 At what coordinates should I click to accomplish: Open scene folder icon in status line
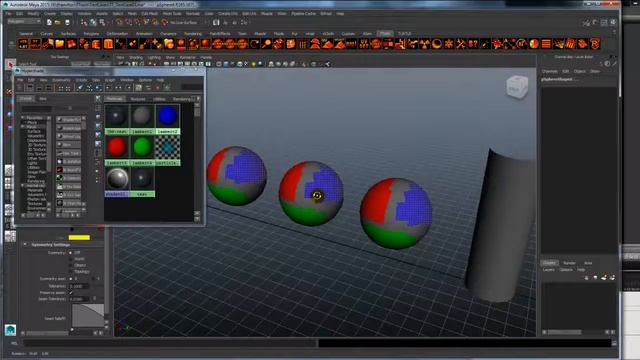58,22
